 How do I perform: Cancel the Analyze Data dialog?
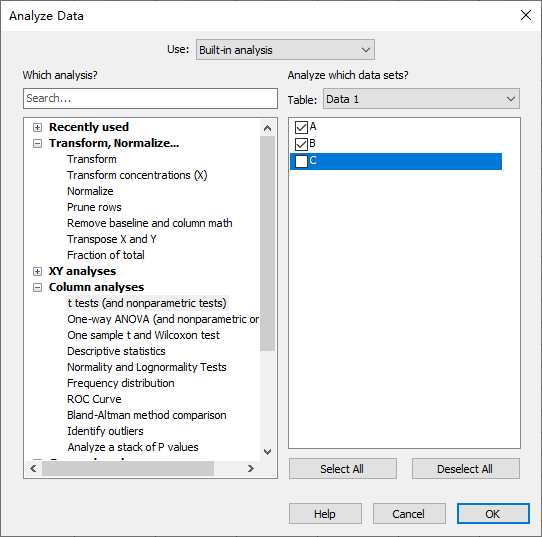click(x=409, y=514)
